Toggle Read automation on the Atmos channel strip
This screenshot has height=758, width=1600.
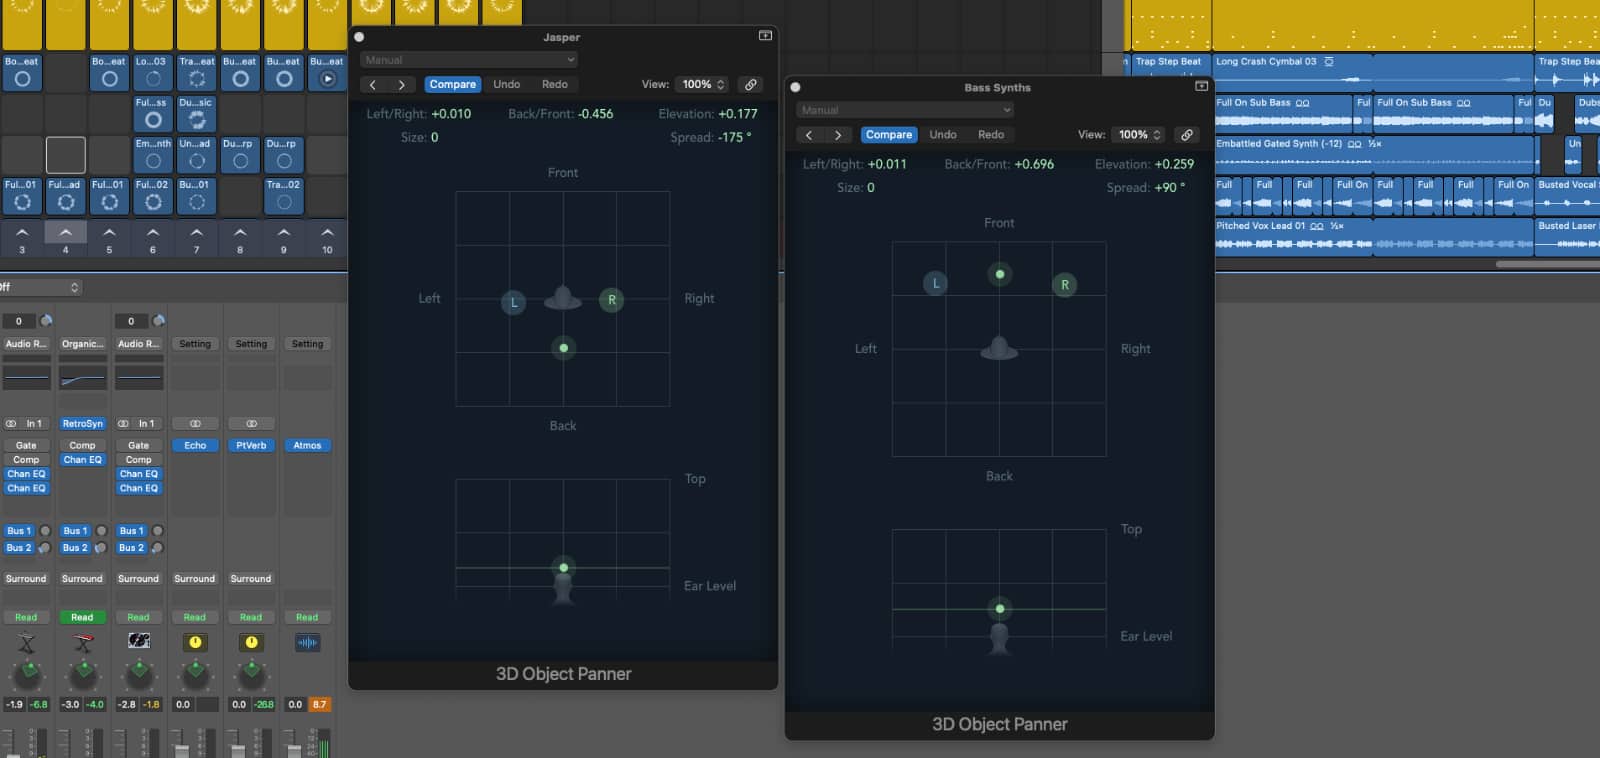(x=307, y=617)
